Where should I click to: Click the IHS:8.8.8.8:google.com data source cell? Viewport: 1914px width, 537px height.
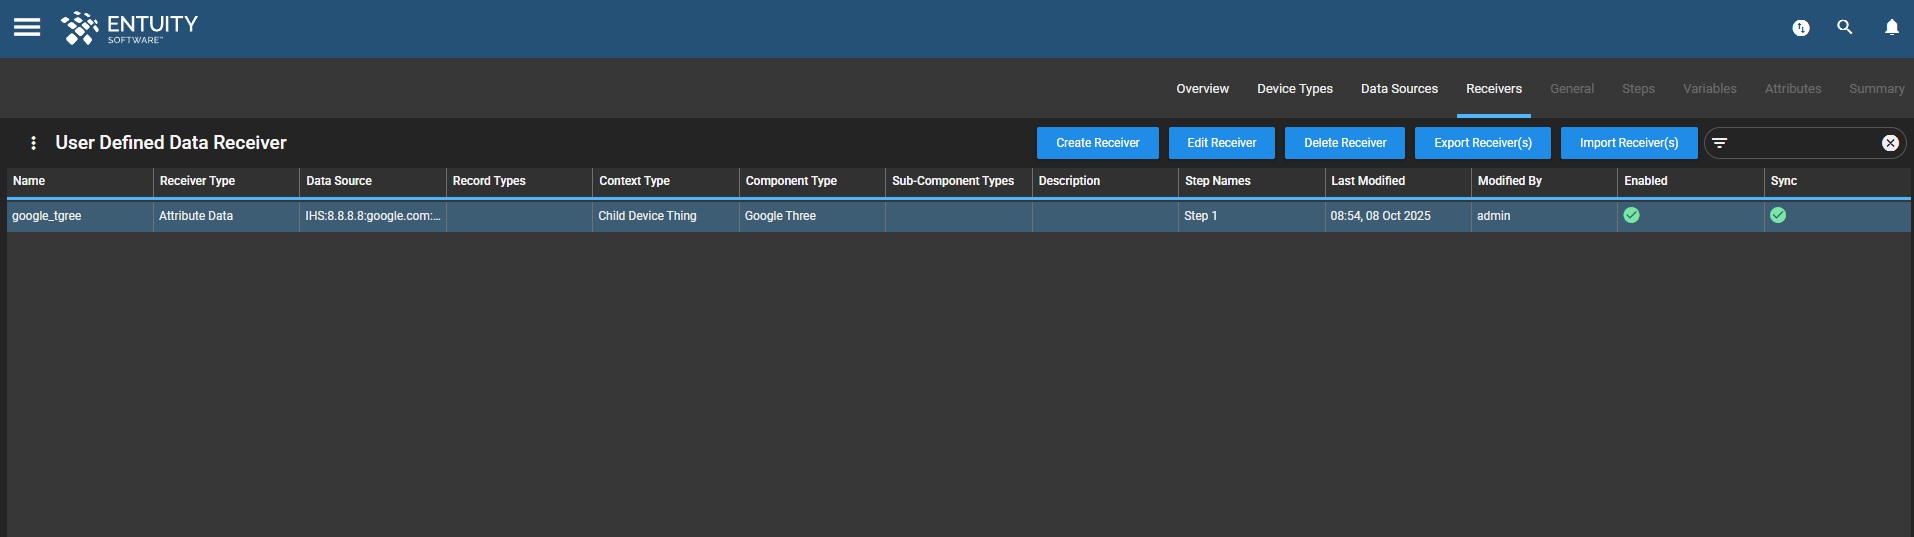373,216
